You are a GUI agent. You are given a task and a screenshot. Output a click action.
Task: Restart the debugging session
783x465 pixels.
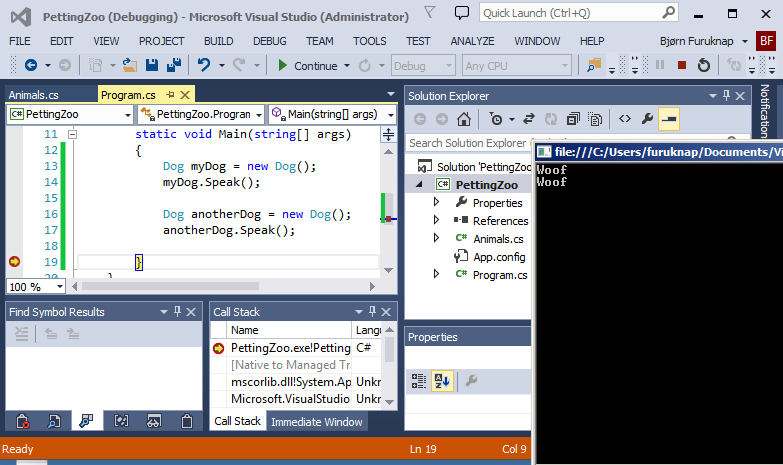point(704,65)
